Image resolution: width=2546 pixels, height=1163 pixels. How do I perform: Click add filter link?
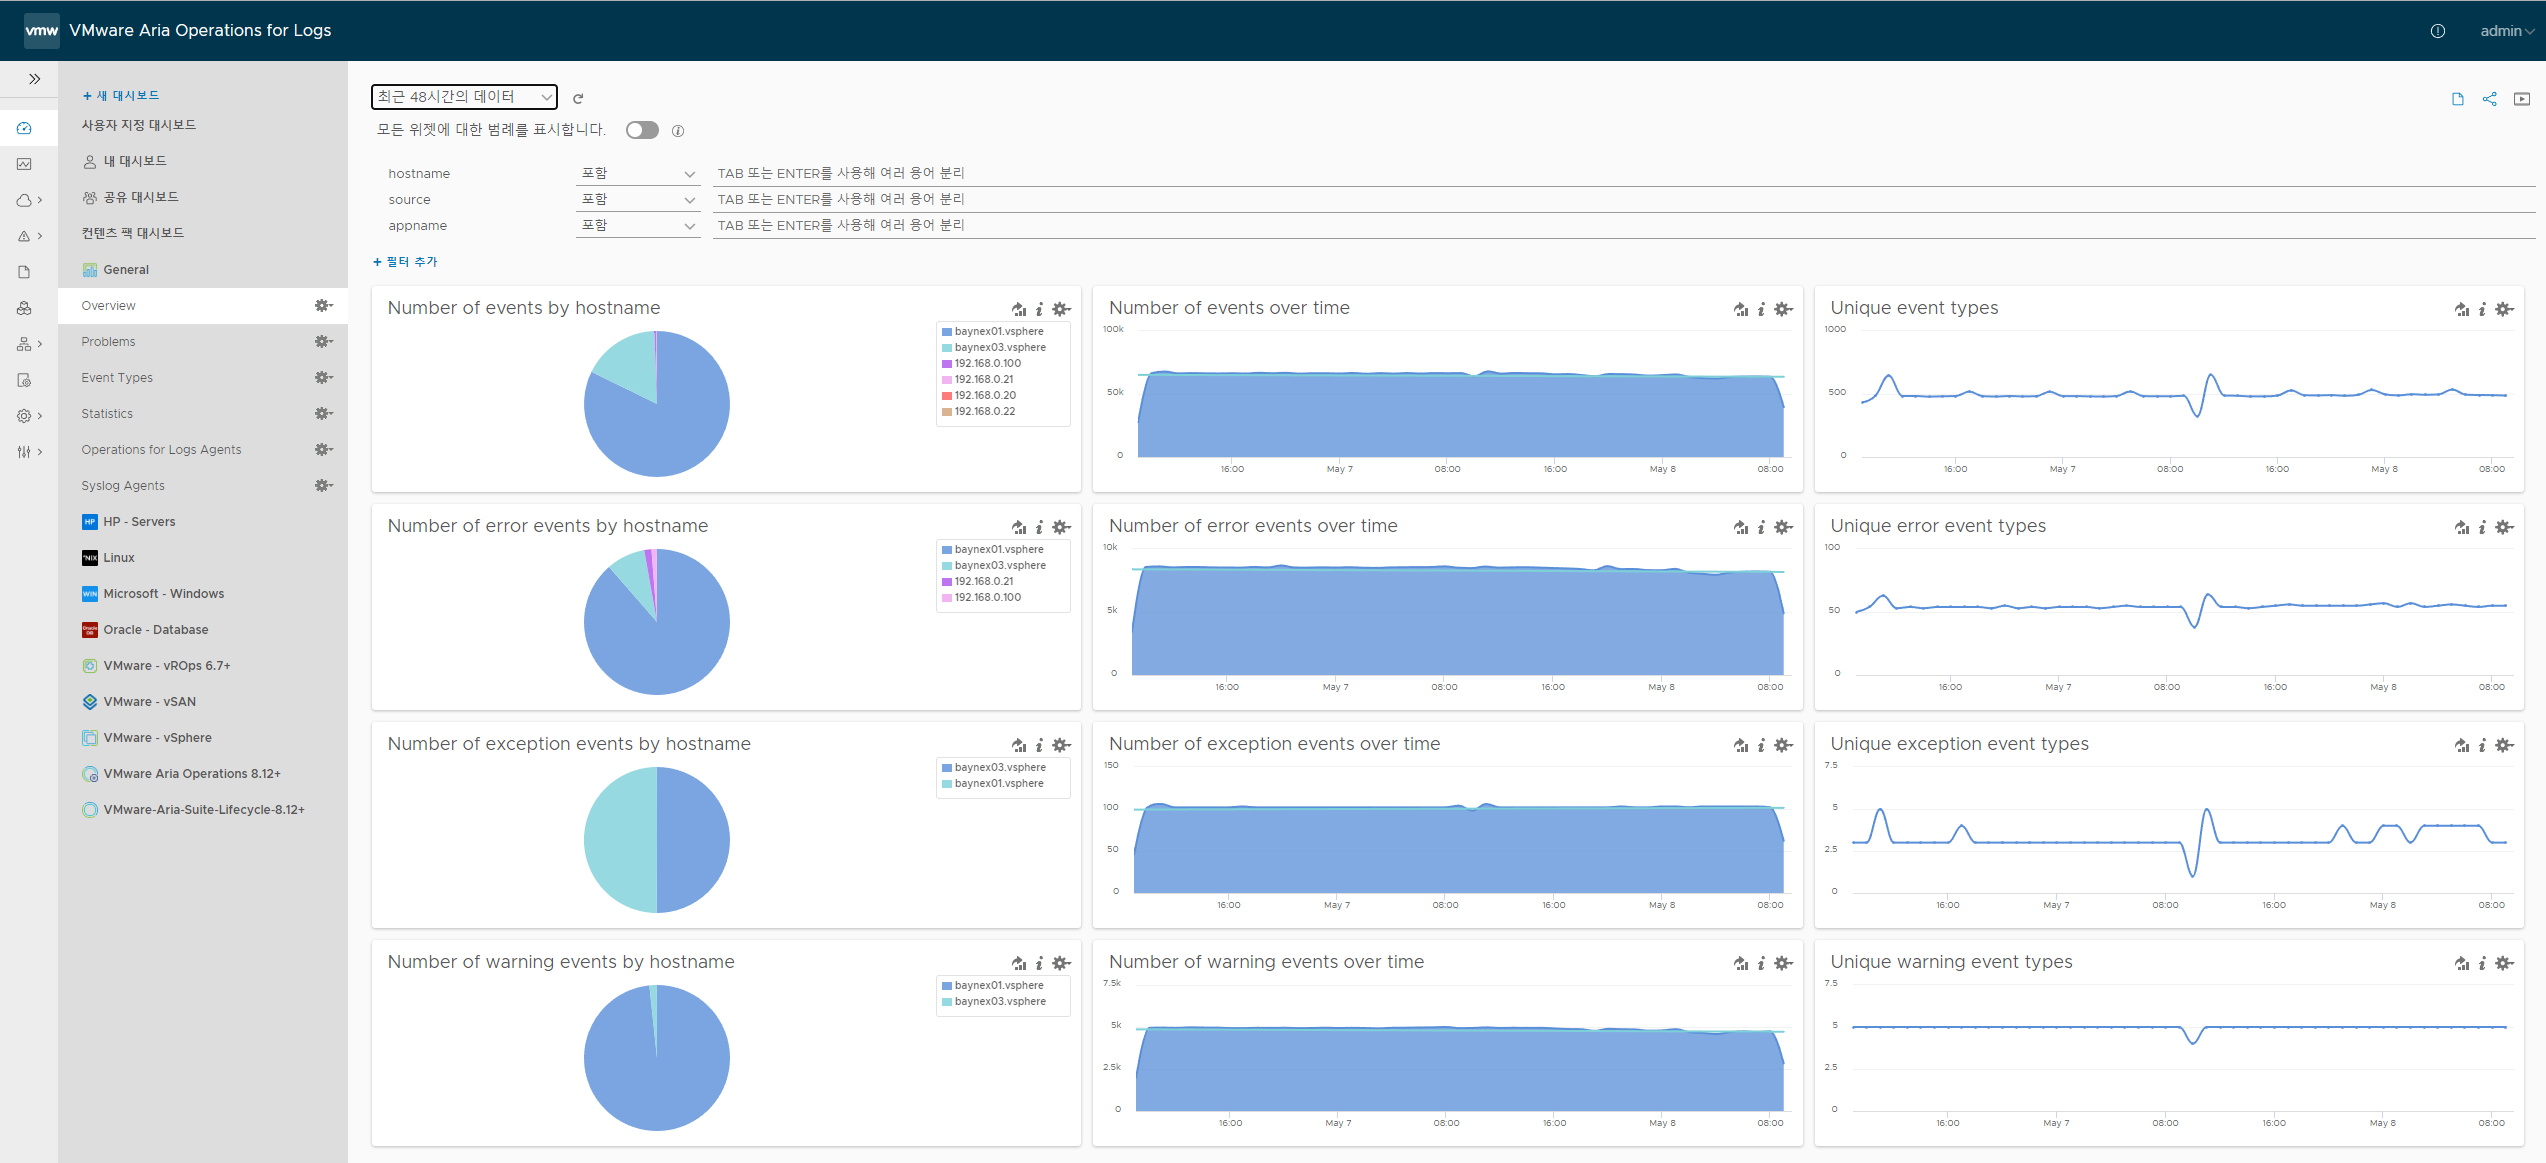(x=405, y=262)
